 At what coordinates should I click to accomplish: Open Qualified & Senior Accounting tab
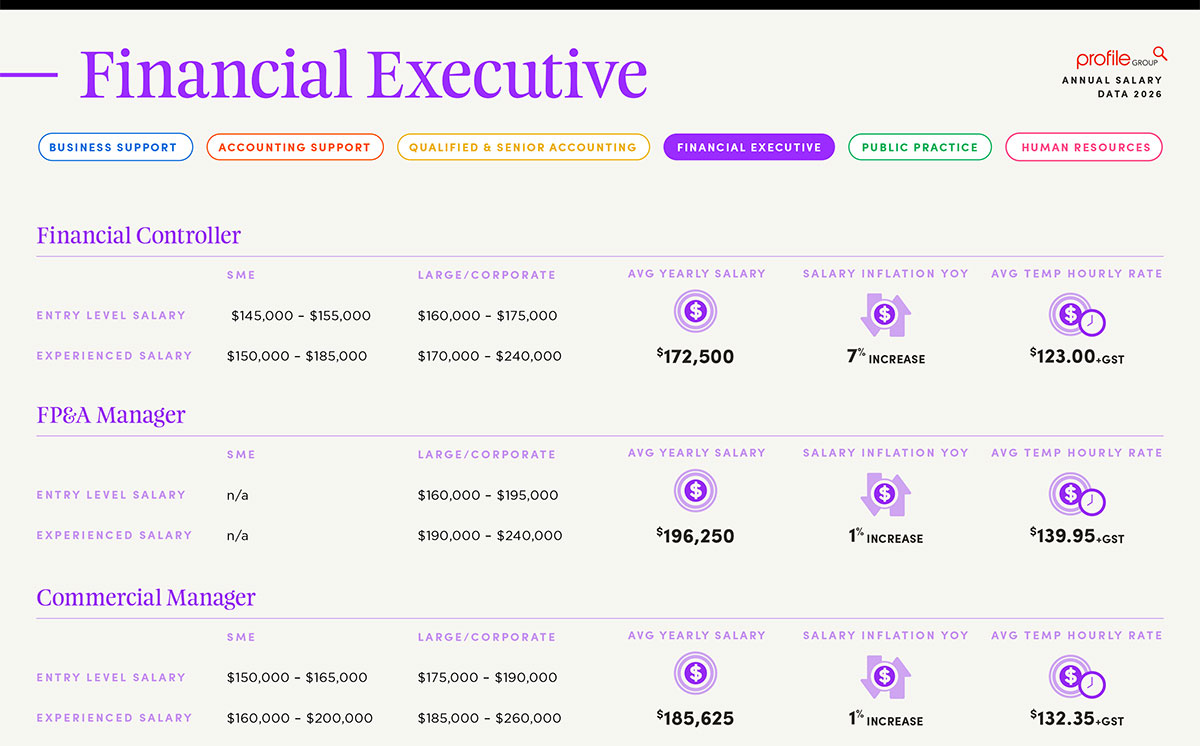(523, 147)
